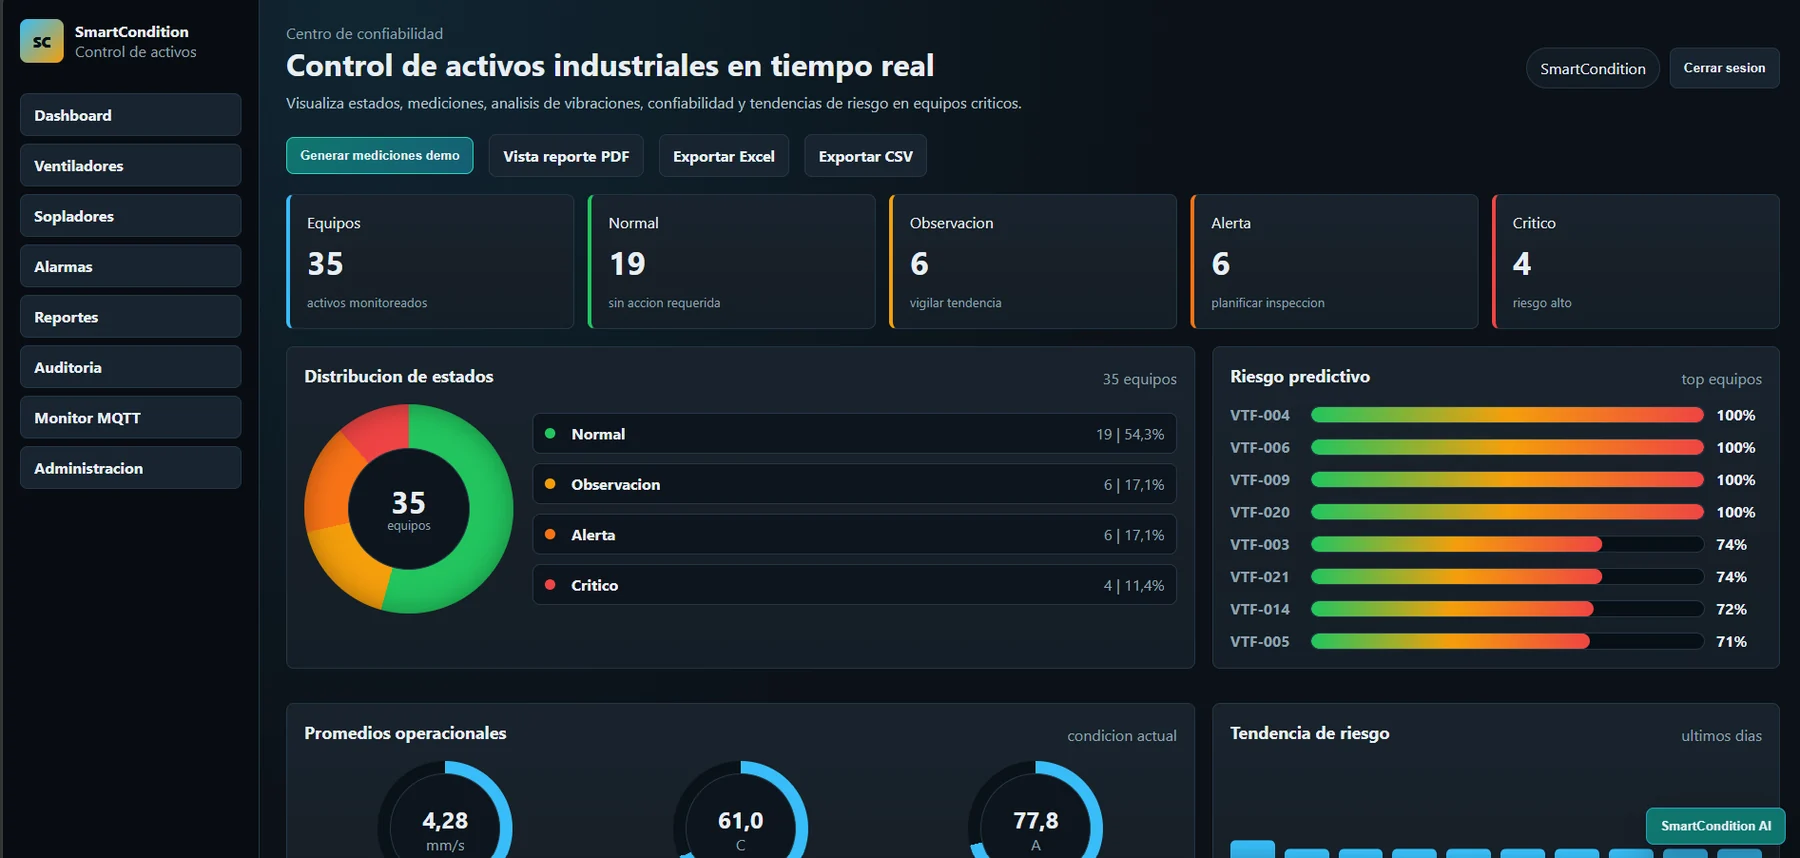Click the yellow dot beside Observacion
Image resolution: width=1800 pixels, height=858 pixels.
[x=550, y=483]
